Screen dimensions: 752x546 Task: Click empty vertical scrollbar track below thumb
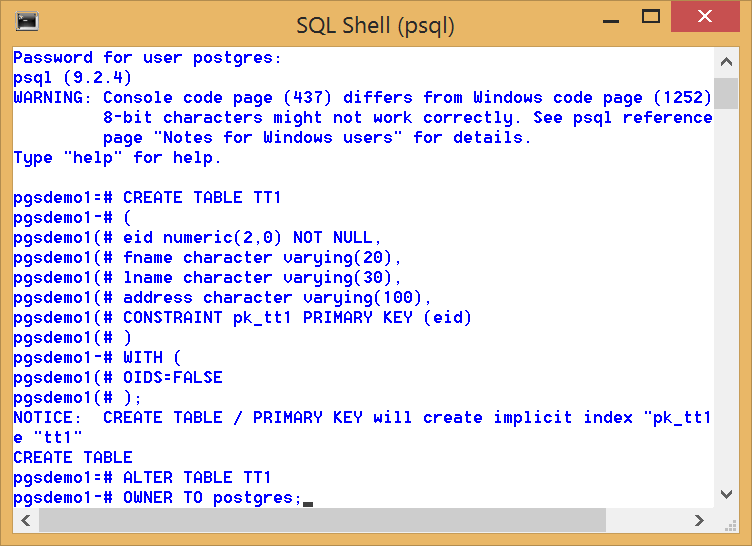727,300
